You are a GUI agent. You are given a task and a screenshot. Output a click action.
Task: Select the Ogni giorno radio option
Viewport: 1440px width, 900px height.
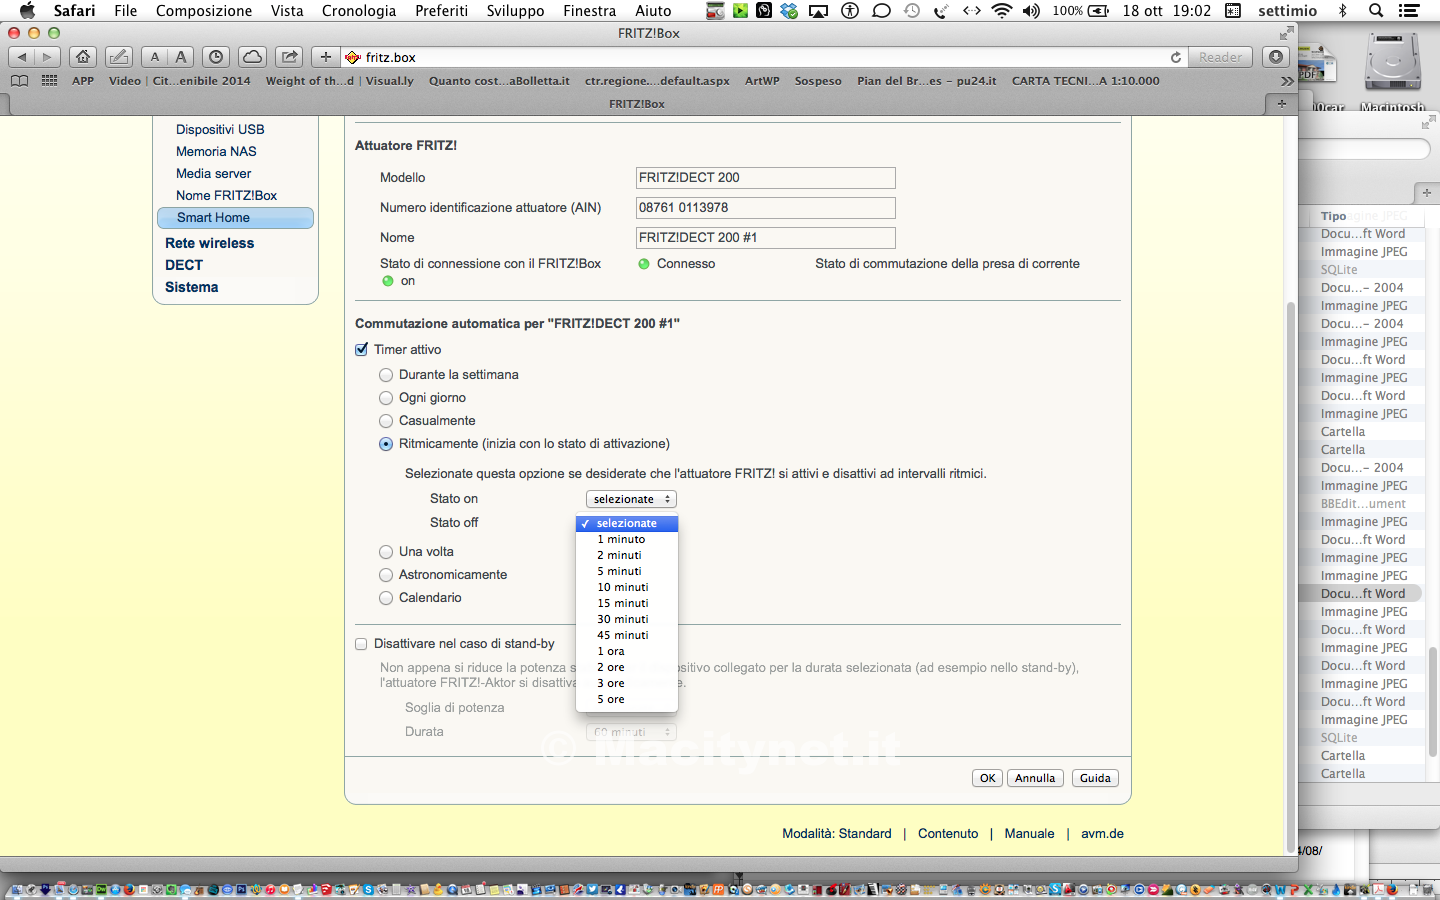point(386,398)
